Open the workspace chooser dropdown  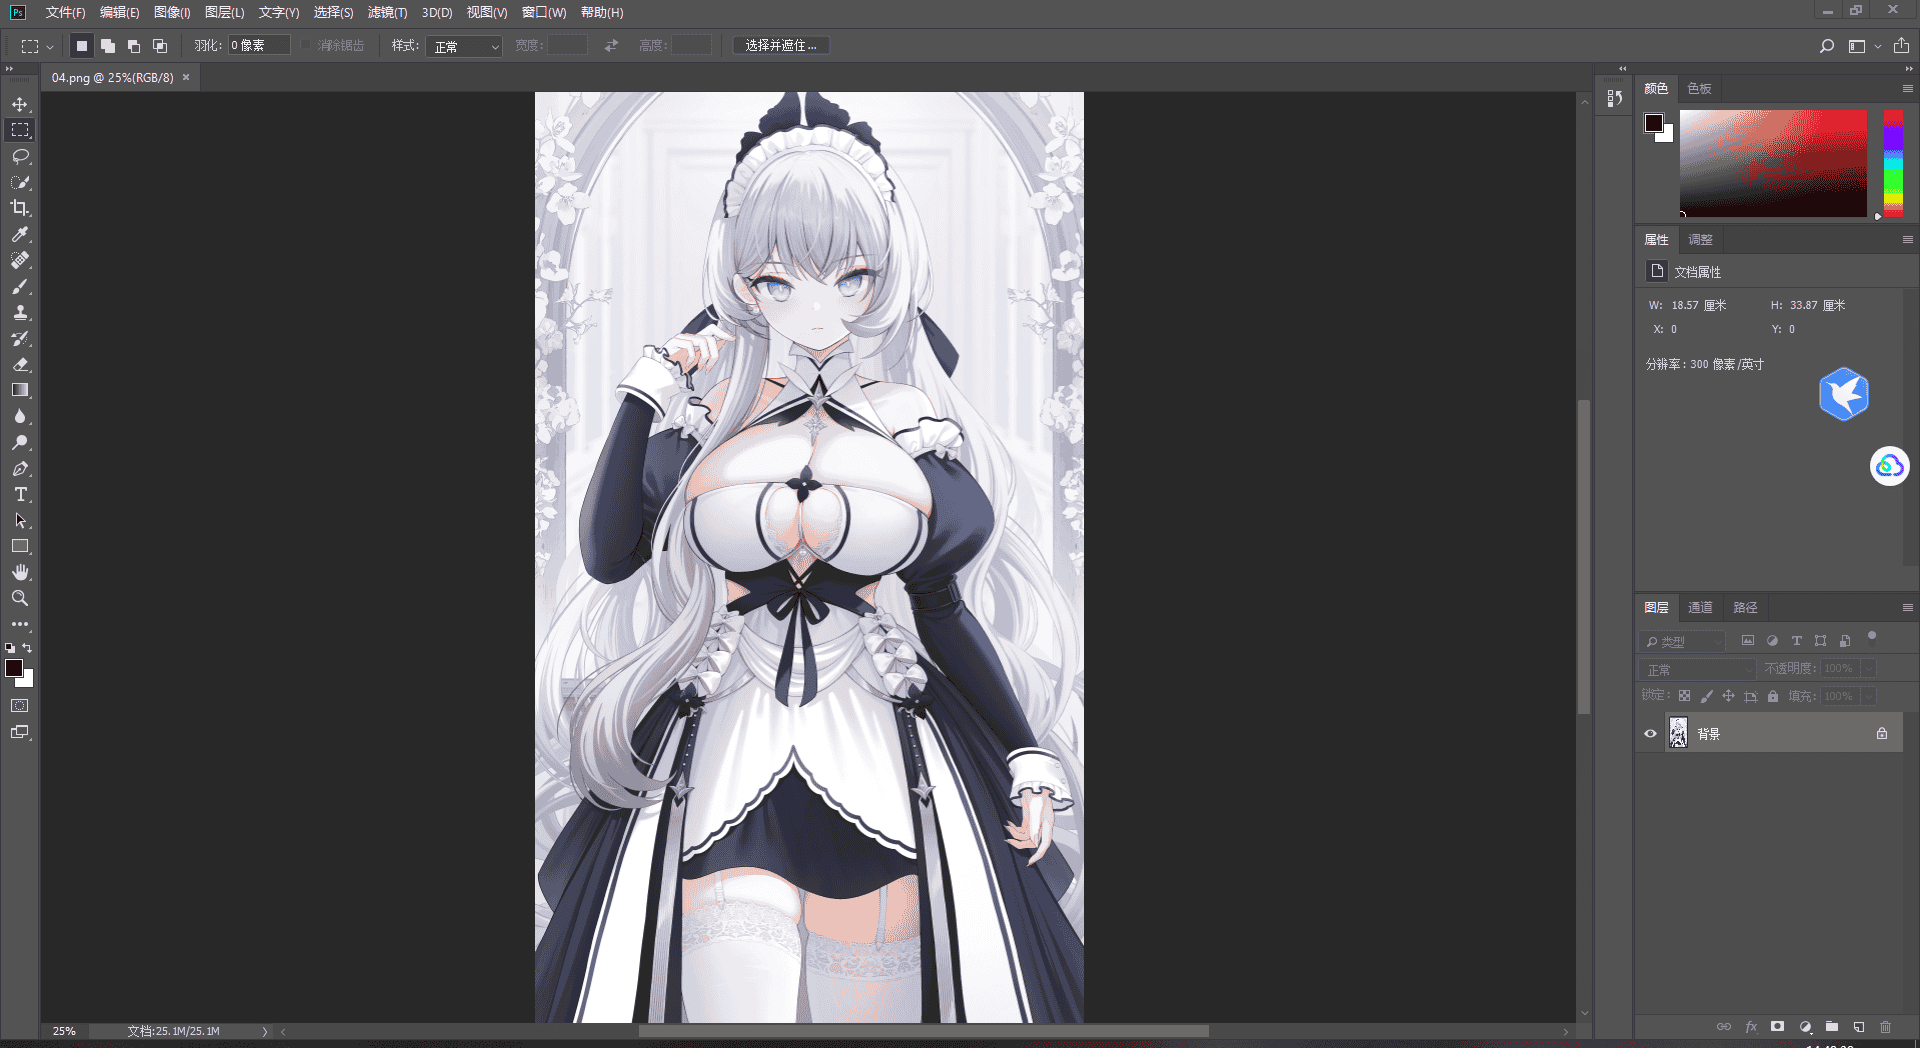(x=1864, y=46)
